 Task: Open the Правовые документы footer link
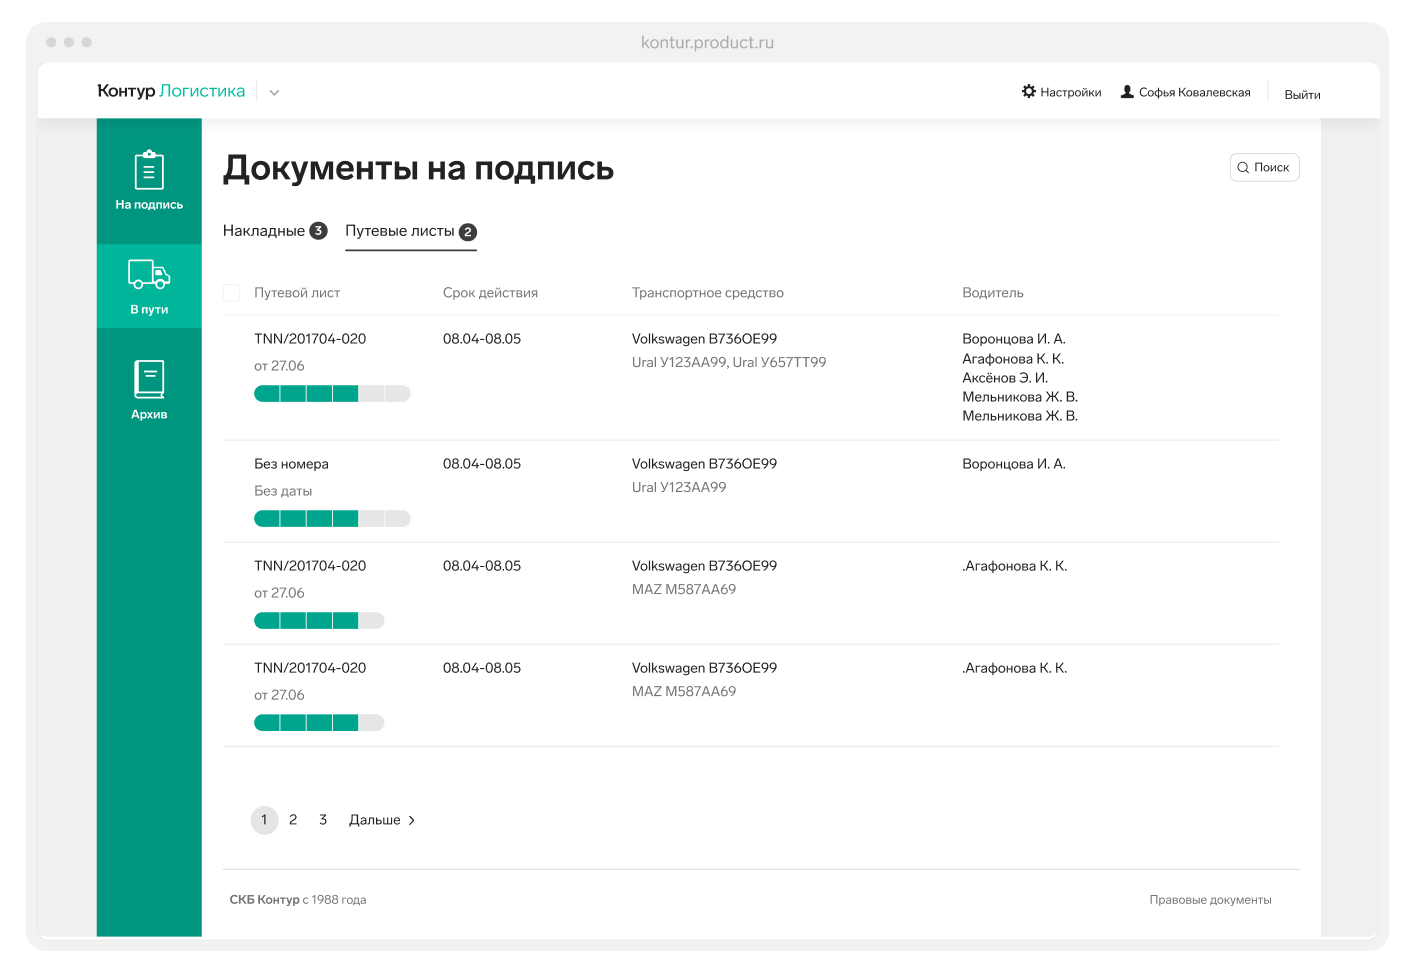[x=1210, y=900]
